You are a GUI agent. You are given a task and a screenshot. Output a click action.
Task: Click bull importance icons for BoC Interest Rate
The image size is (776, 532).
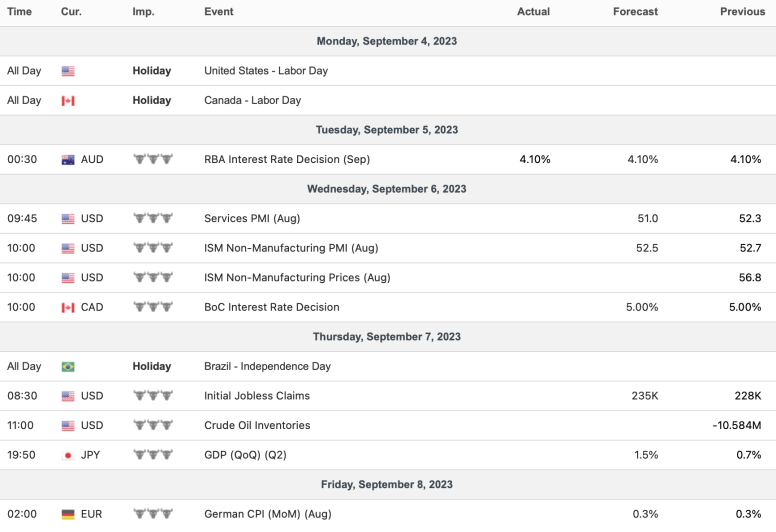[x=153, y=307]
